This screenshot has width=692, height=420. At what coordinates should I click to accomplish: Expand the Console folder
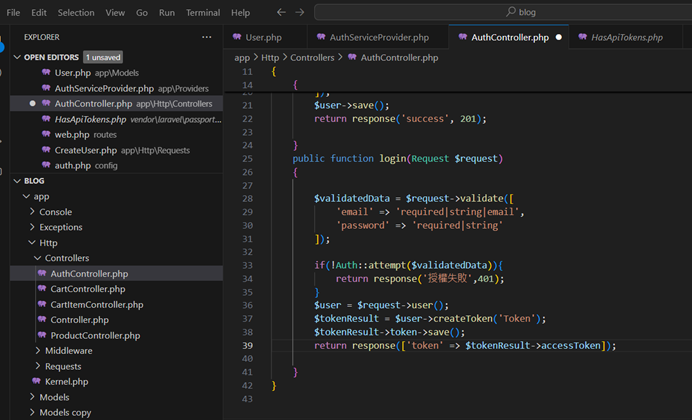(x=55, y=212)
